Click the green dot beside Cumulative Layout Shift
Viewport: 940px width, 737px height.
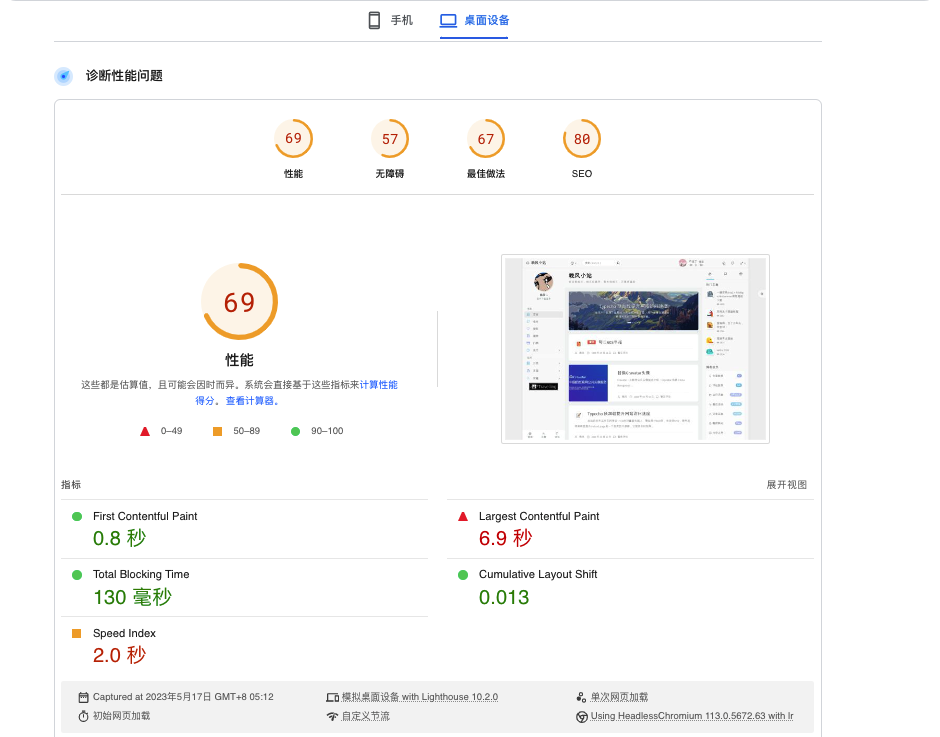click(x=463, y=575)
